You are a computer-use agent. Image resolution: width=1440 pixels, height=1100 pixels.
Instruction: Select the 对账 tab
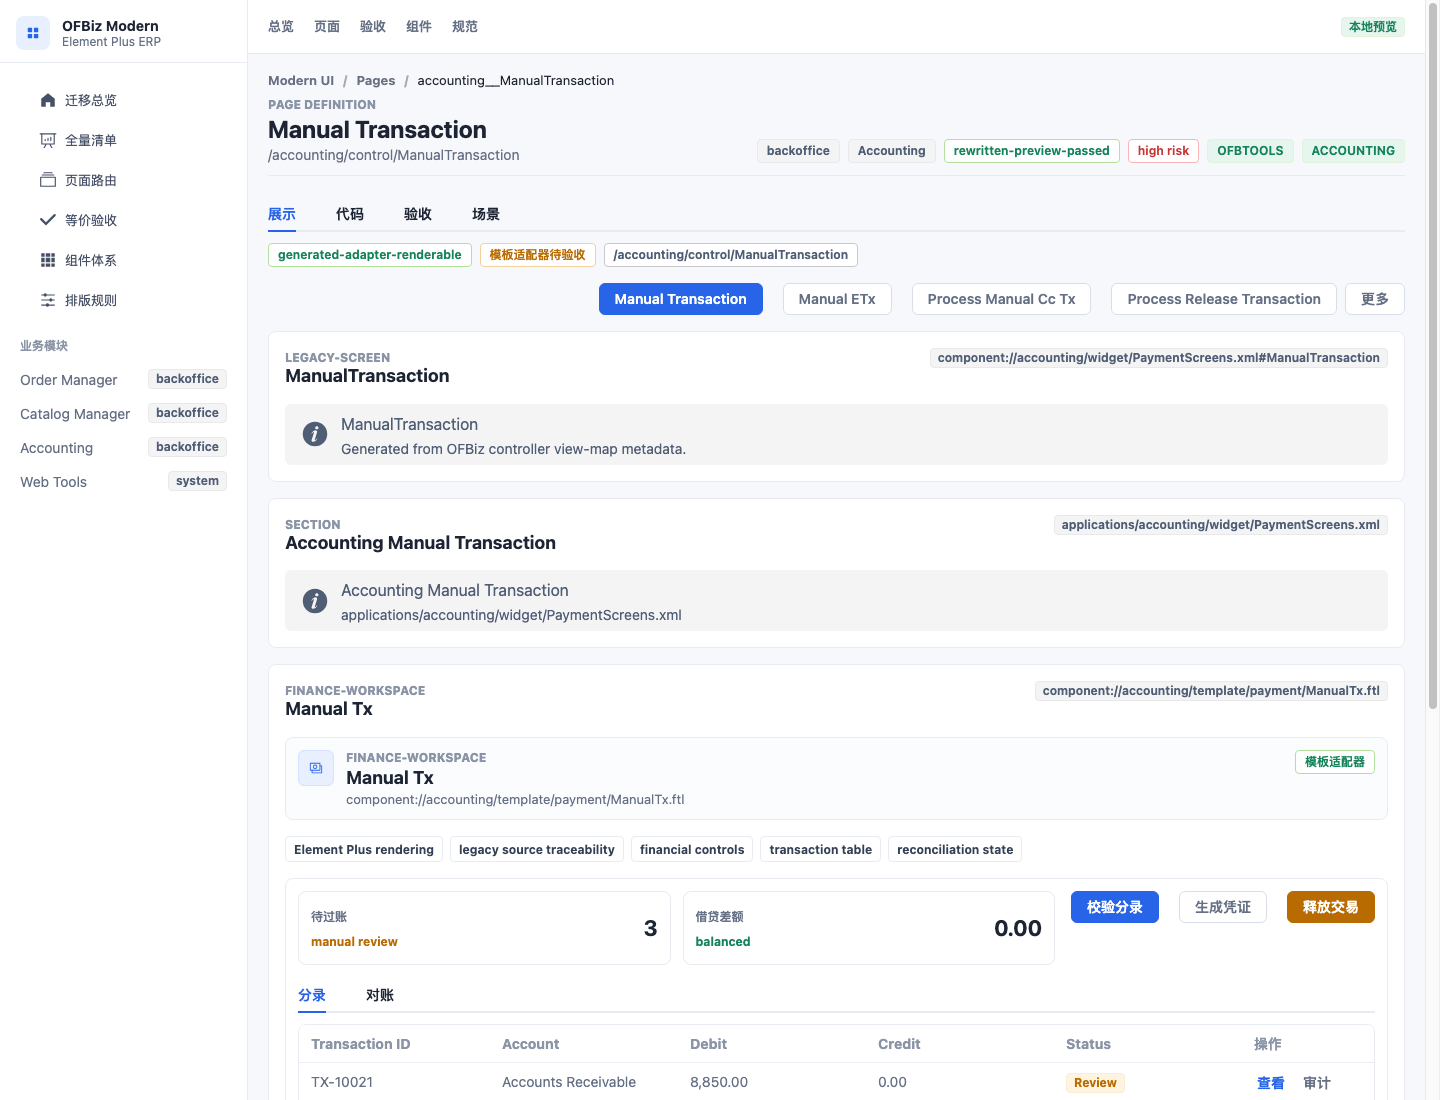click(380, 995)
